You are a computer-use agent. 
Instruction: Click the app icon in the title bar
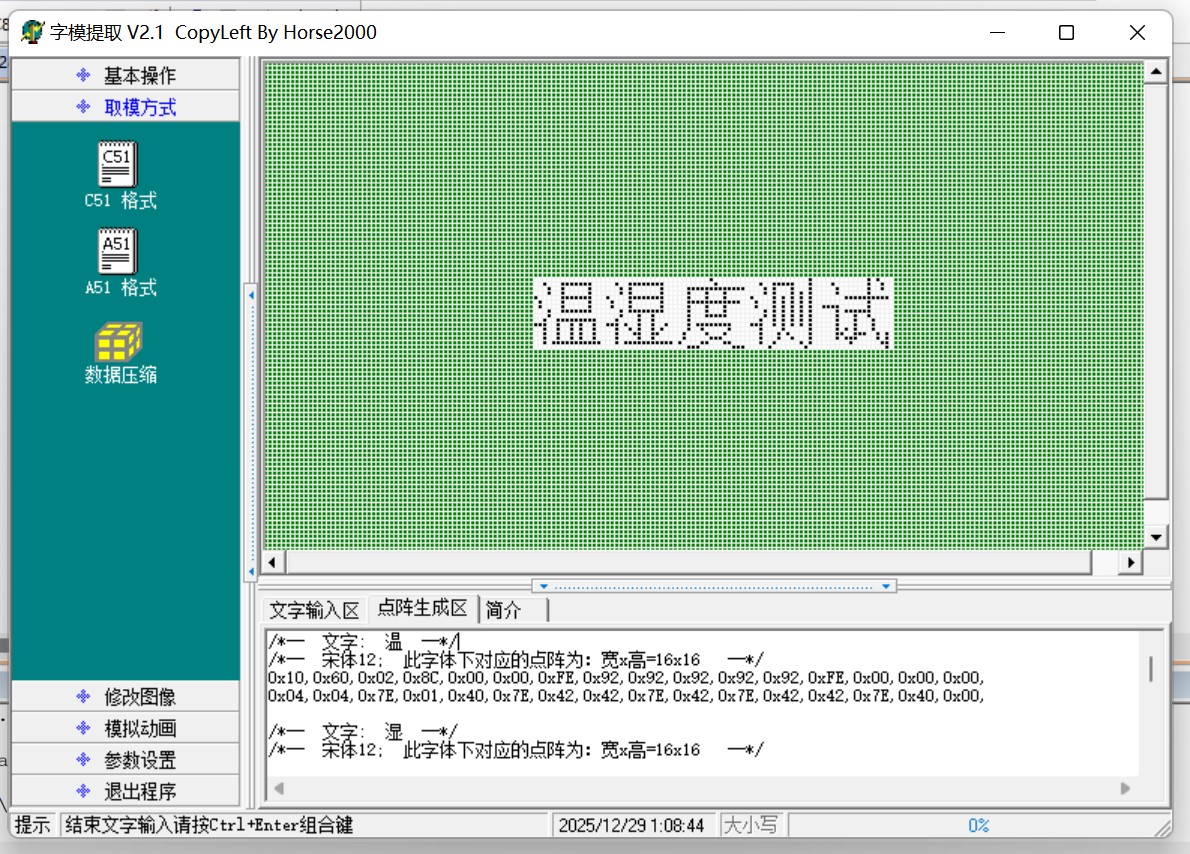pyautogui.click(x=32, y=32)
